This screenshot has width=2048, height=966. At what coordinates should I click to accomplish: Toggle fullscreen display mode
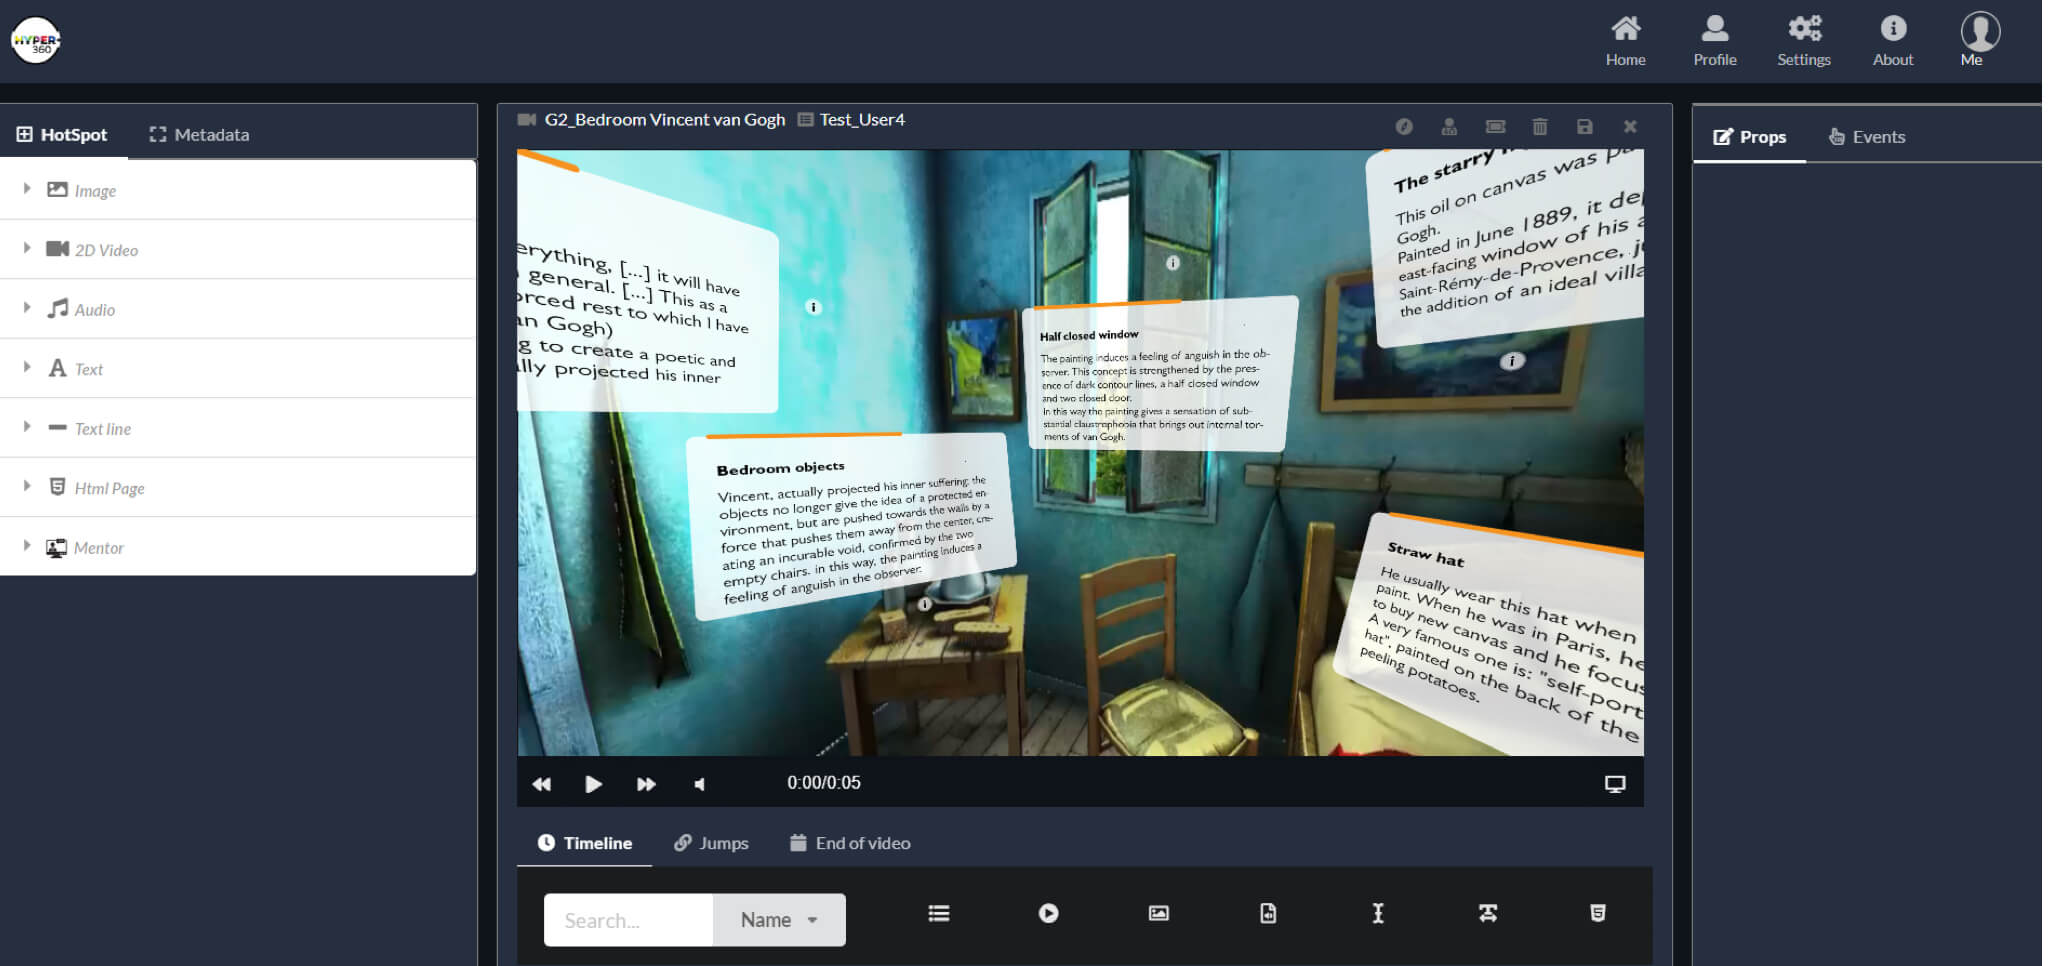coord(1615,784)
